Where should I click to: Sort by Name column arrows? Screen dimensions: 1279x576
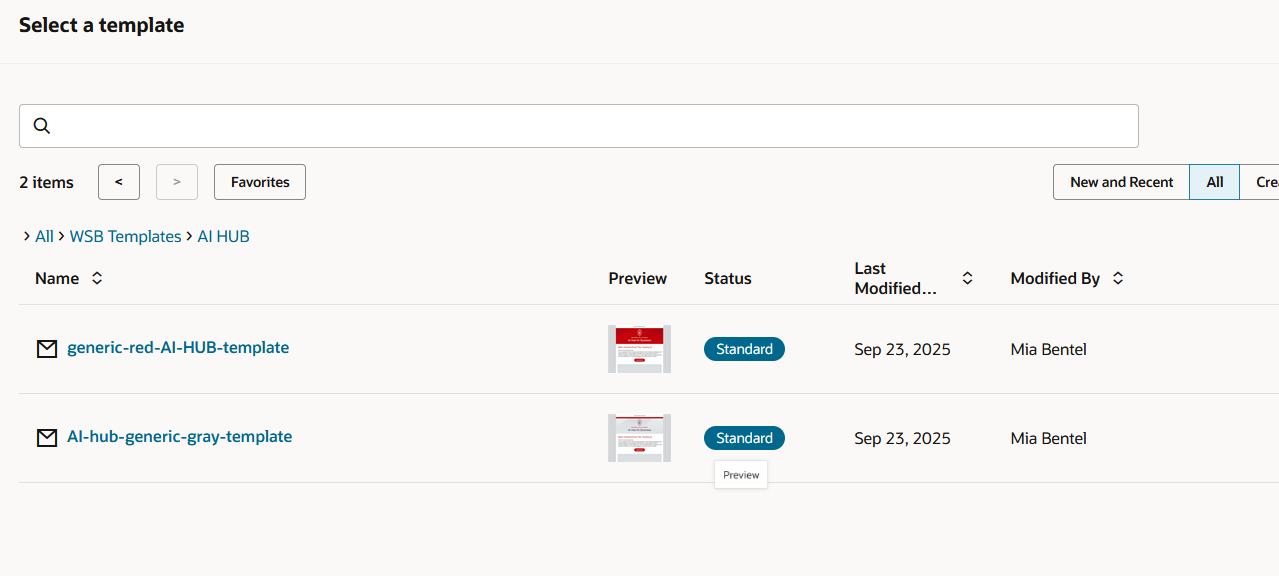(97, 279)
